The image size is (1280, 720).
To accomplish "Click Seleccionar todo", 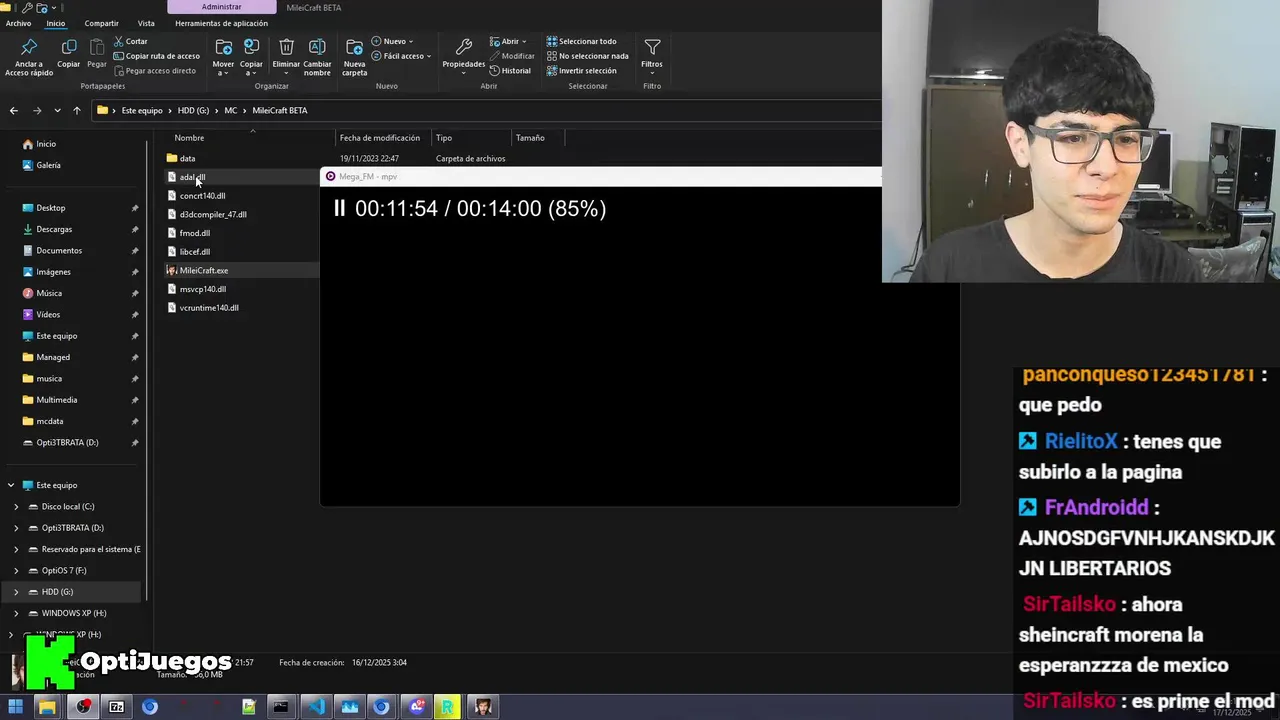I will (581, 41).
